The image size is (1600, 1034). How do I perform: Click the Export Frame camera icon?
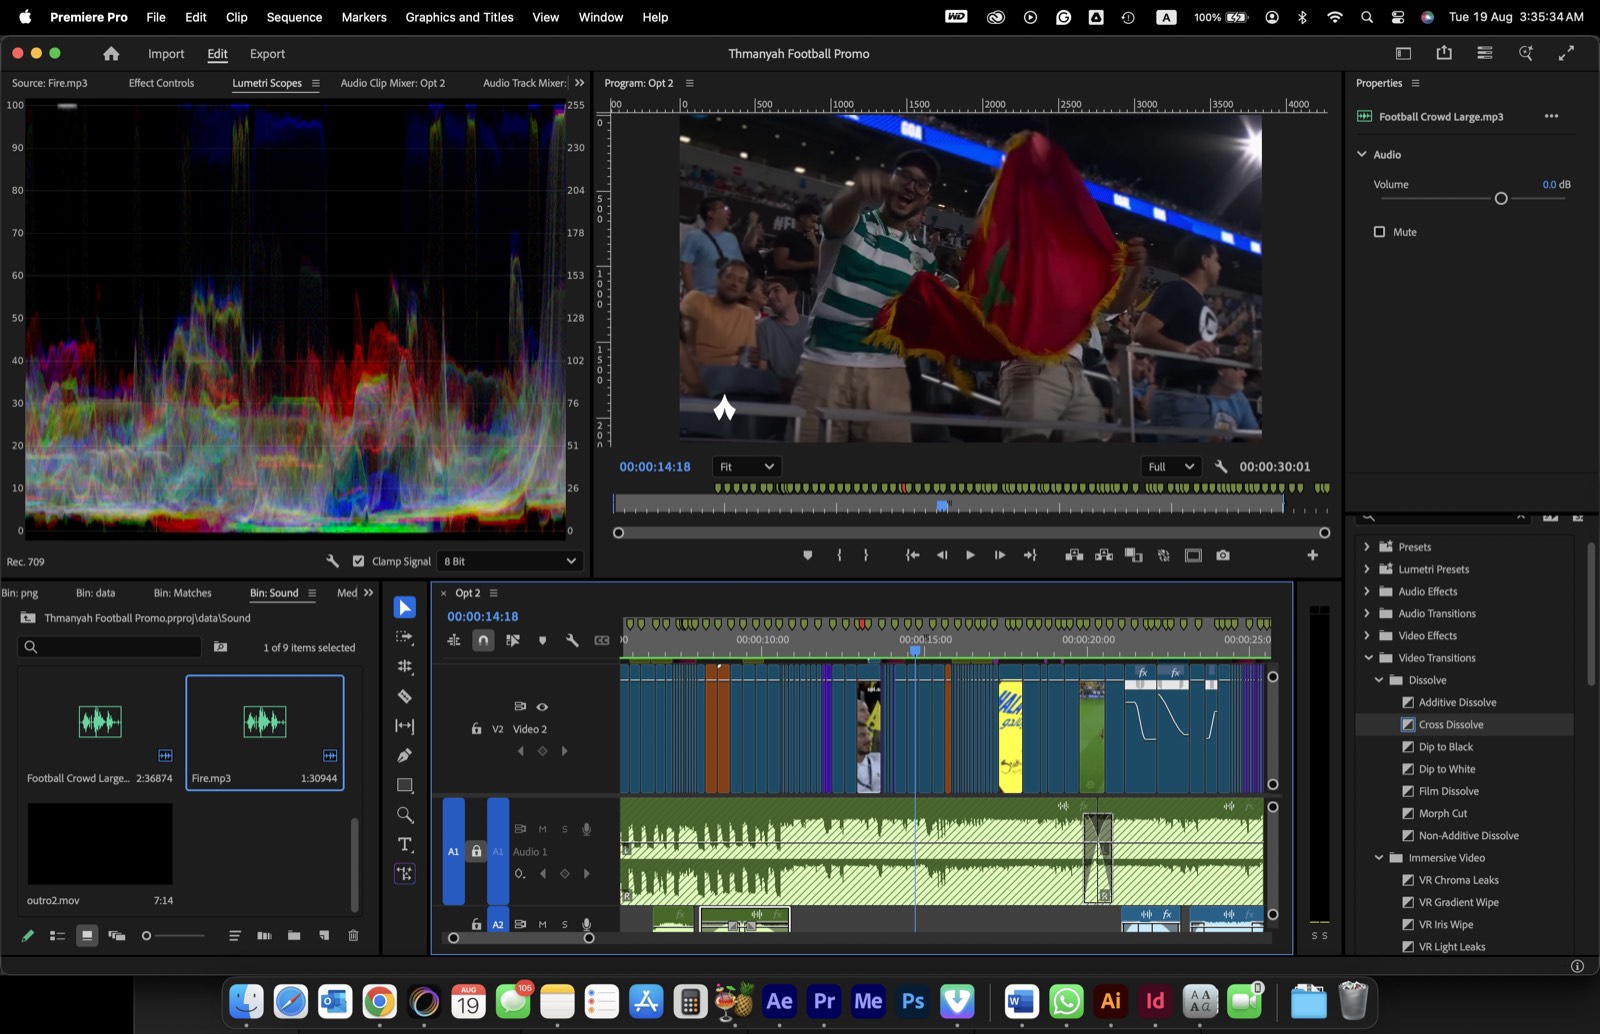[x=1223, y=555]
